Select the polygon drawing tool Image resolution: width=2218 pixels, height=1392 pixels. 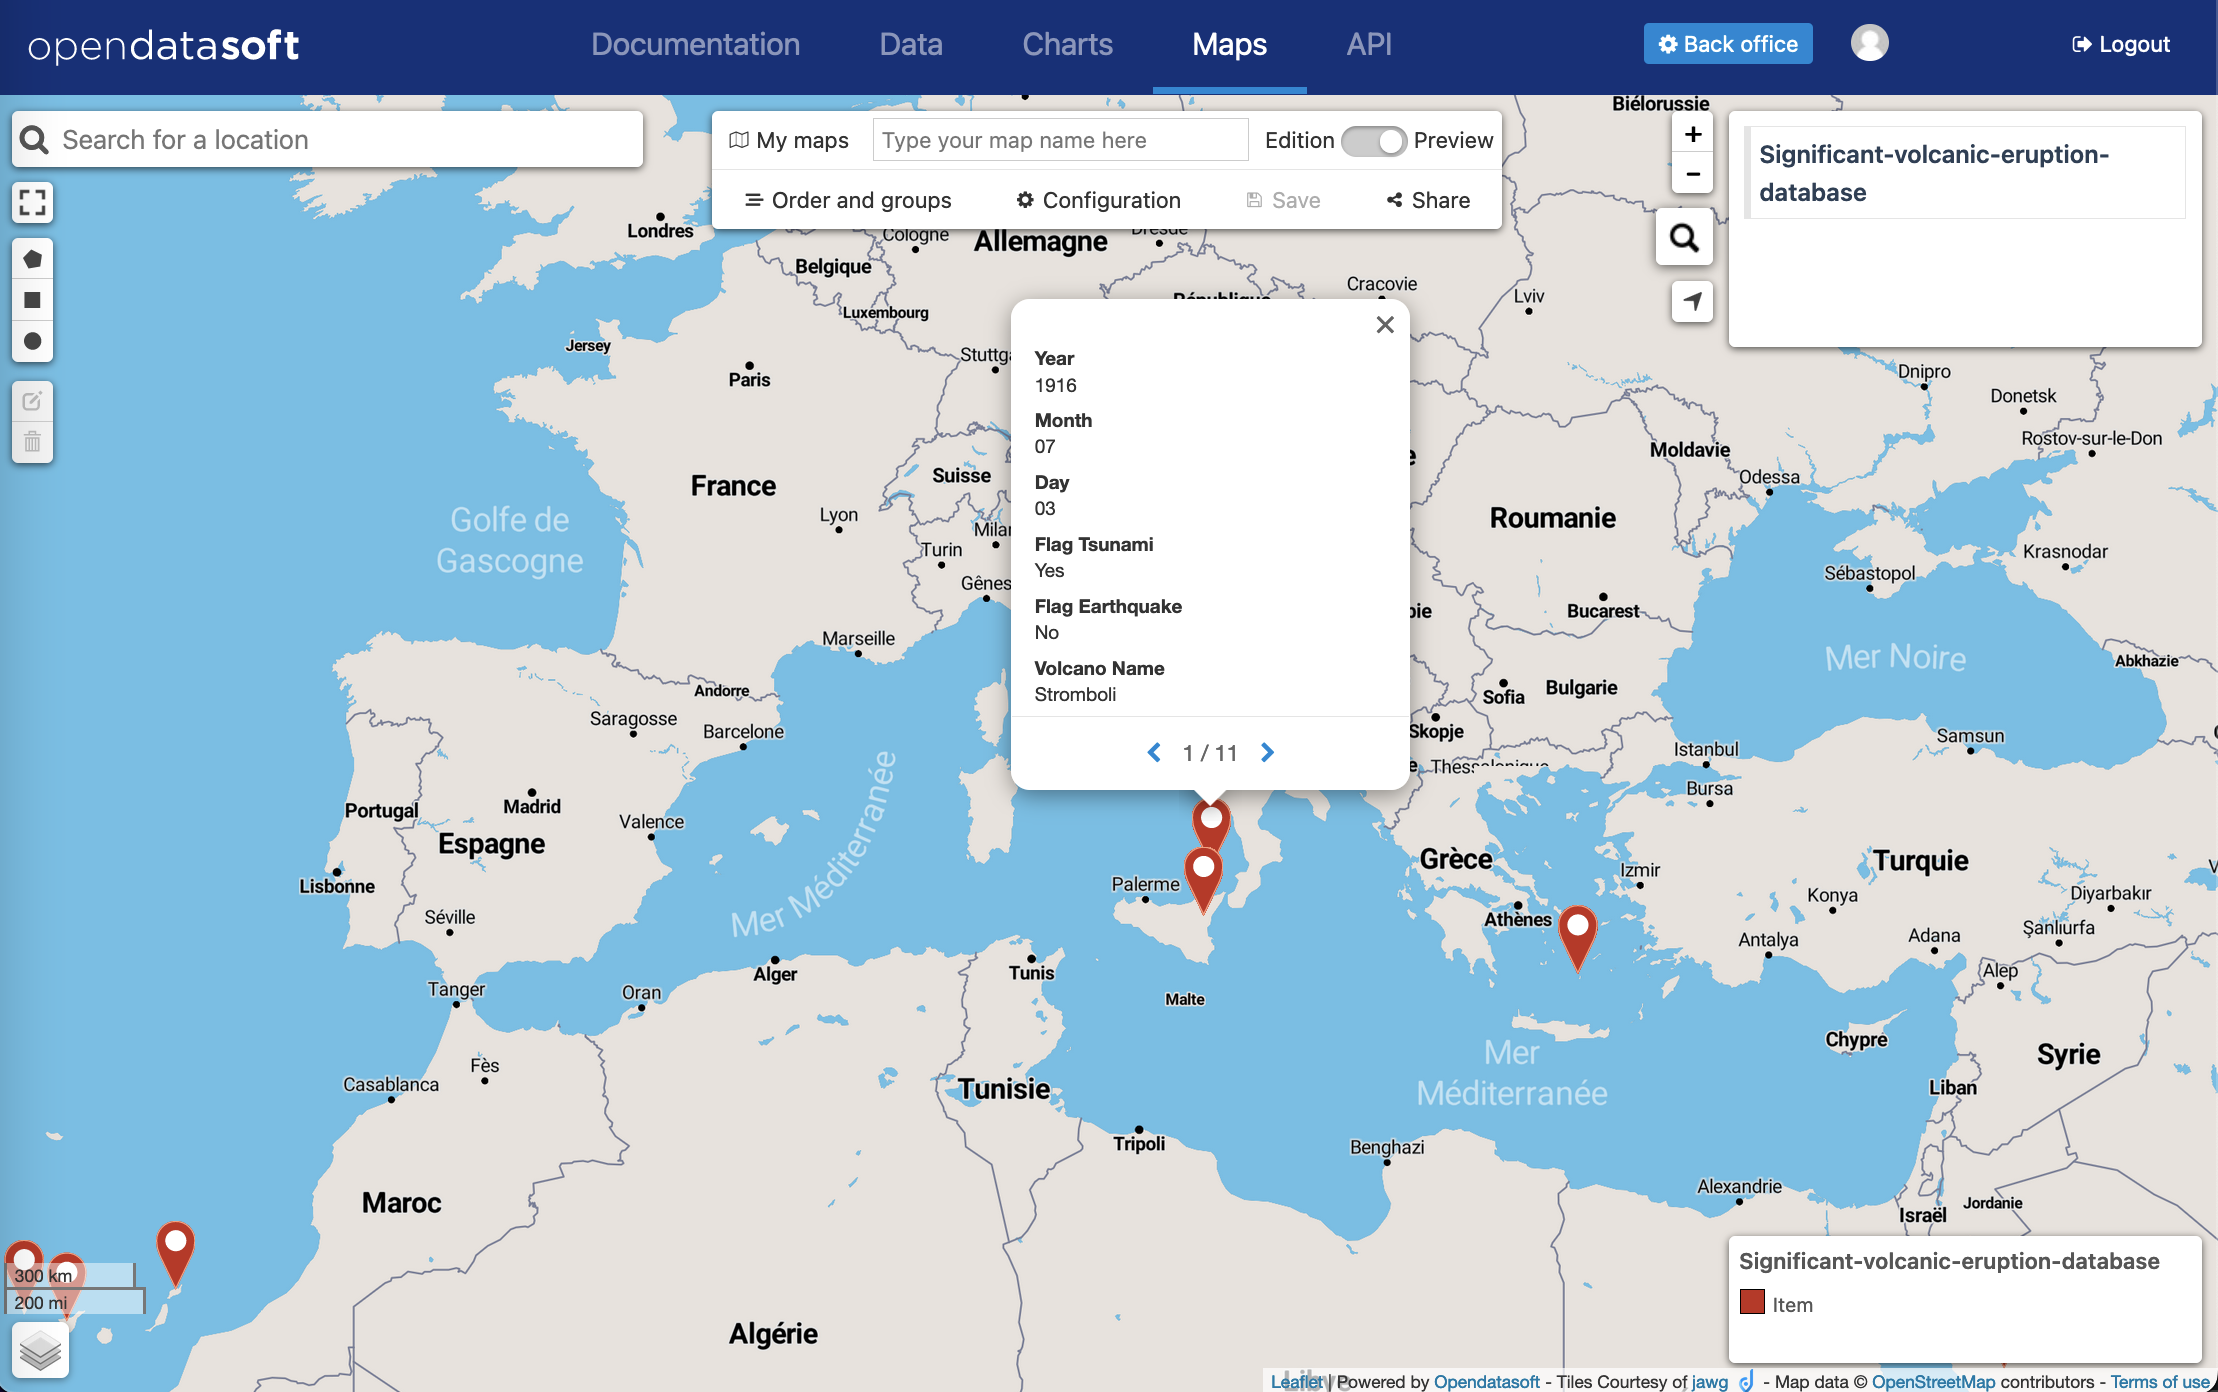(x=32, y=259)
